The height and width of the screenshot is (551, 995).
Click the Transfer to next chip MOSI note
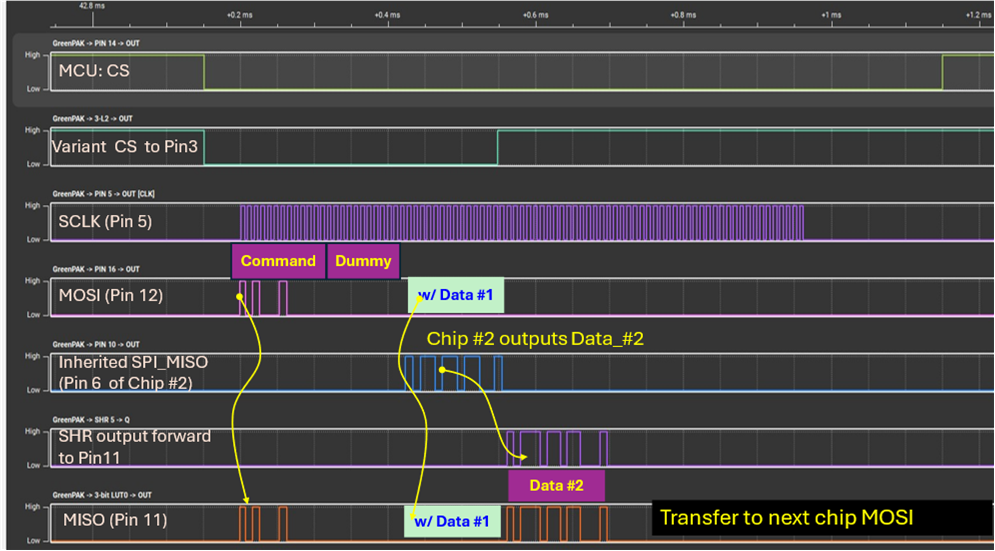tap(786, 518)
